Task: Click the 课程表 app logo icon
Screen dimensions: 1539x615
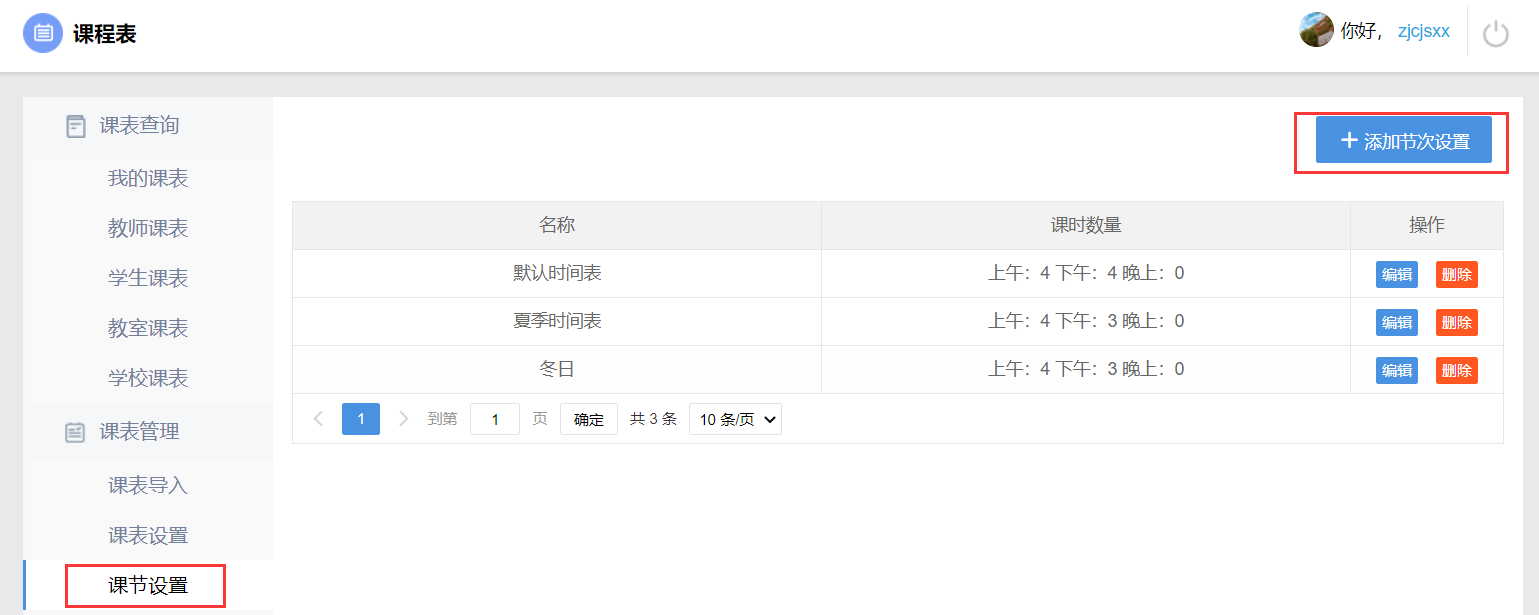Action: [43, 33]
